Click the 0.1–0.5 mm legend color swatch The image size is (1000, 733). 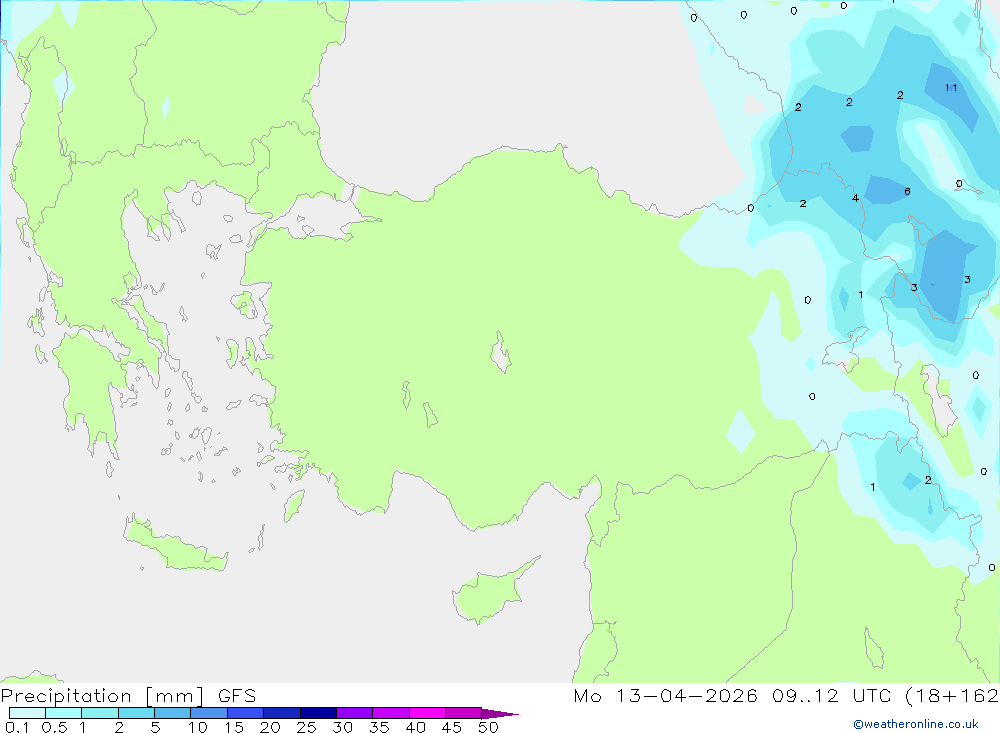coord(27,713)
